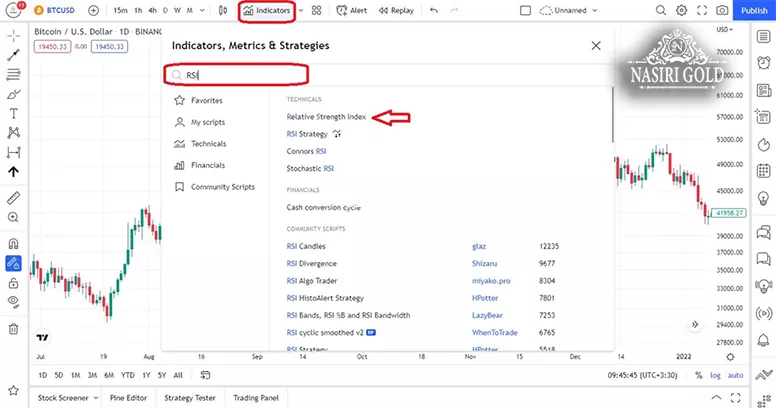Add the Stochastic RSI indicator
Image resolution: width=776 pixels, height=408 pixels.
coord(310,169)
